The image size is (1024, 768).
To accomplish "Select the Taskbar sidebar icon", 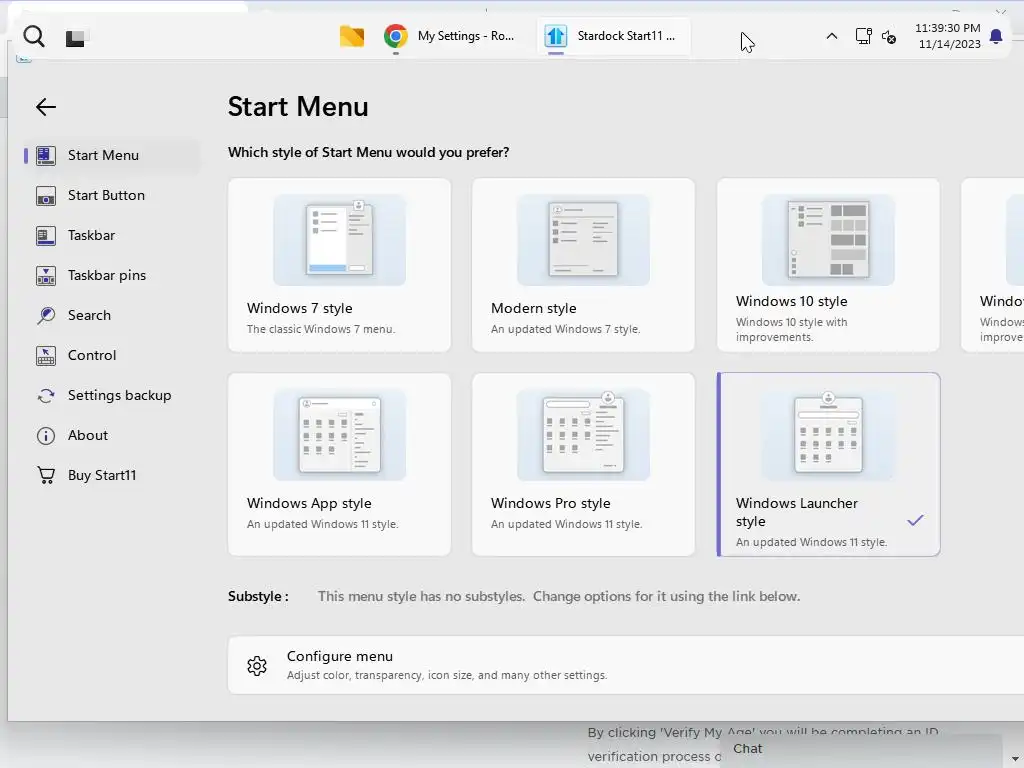I will point(46,235).
